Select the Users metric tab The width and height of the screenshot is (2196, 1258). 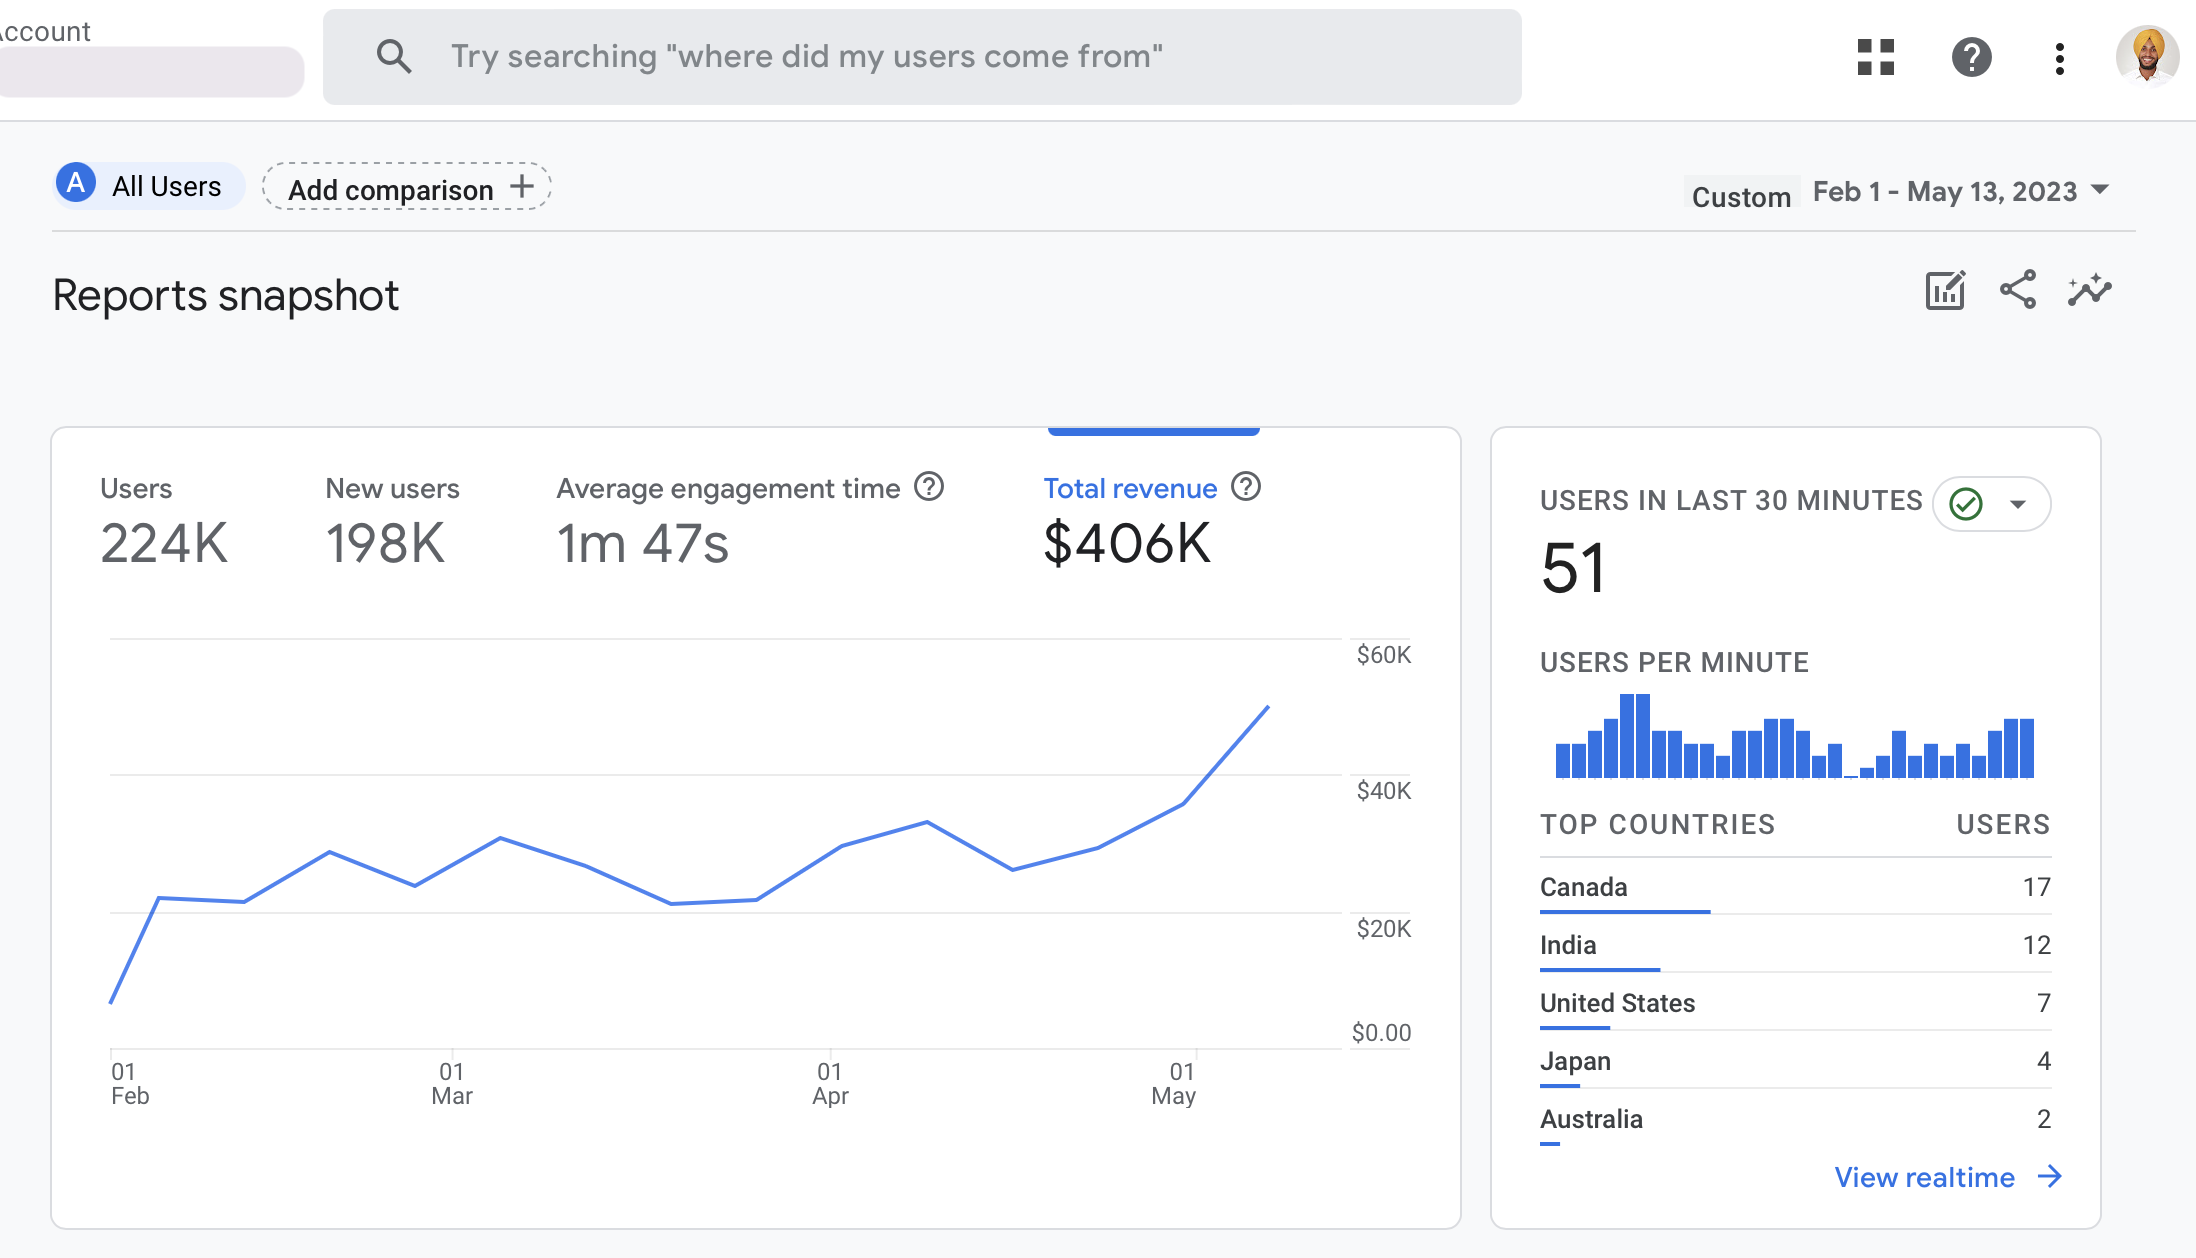165,522
